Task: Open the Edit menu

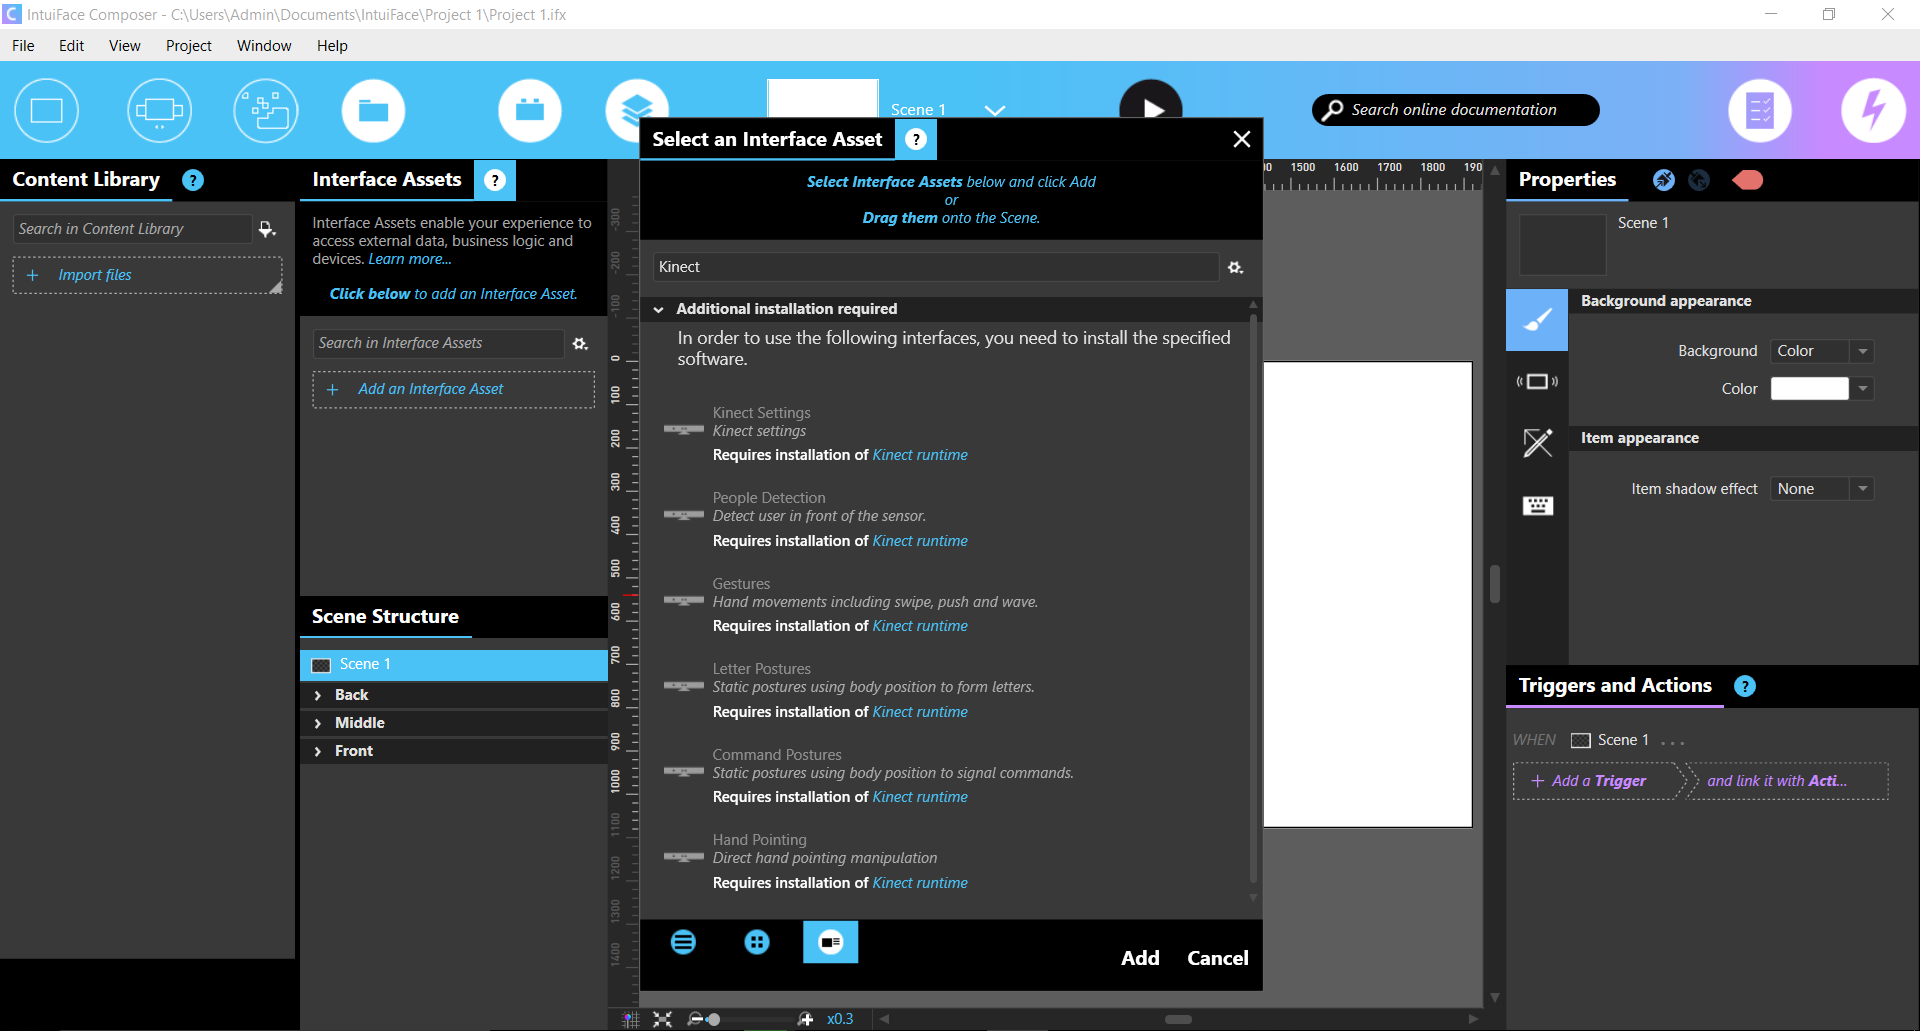Action: pyautogui.click(x=71, y=46)
